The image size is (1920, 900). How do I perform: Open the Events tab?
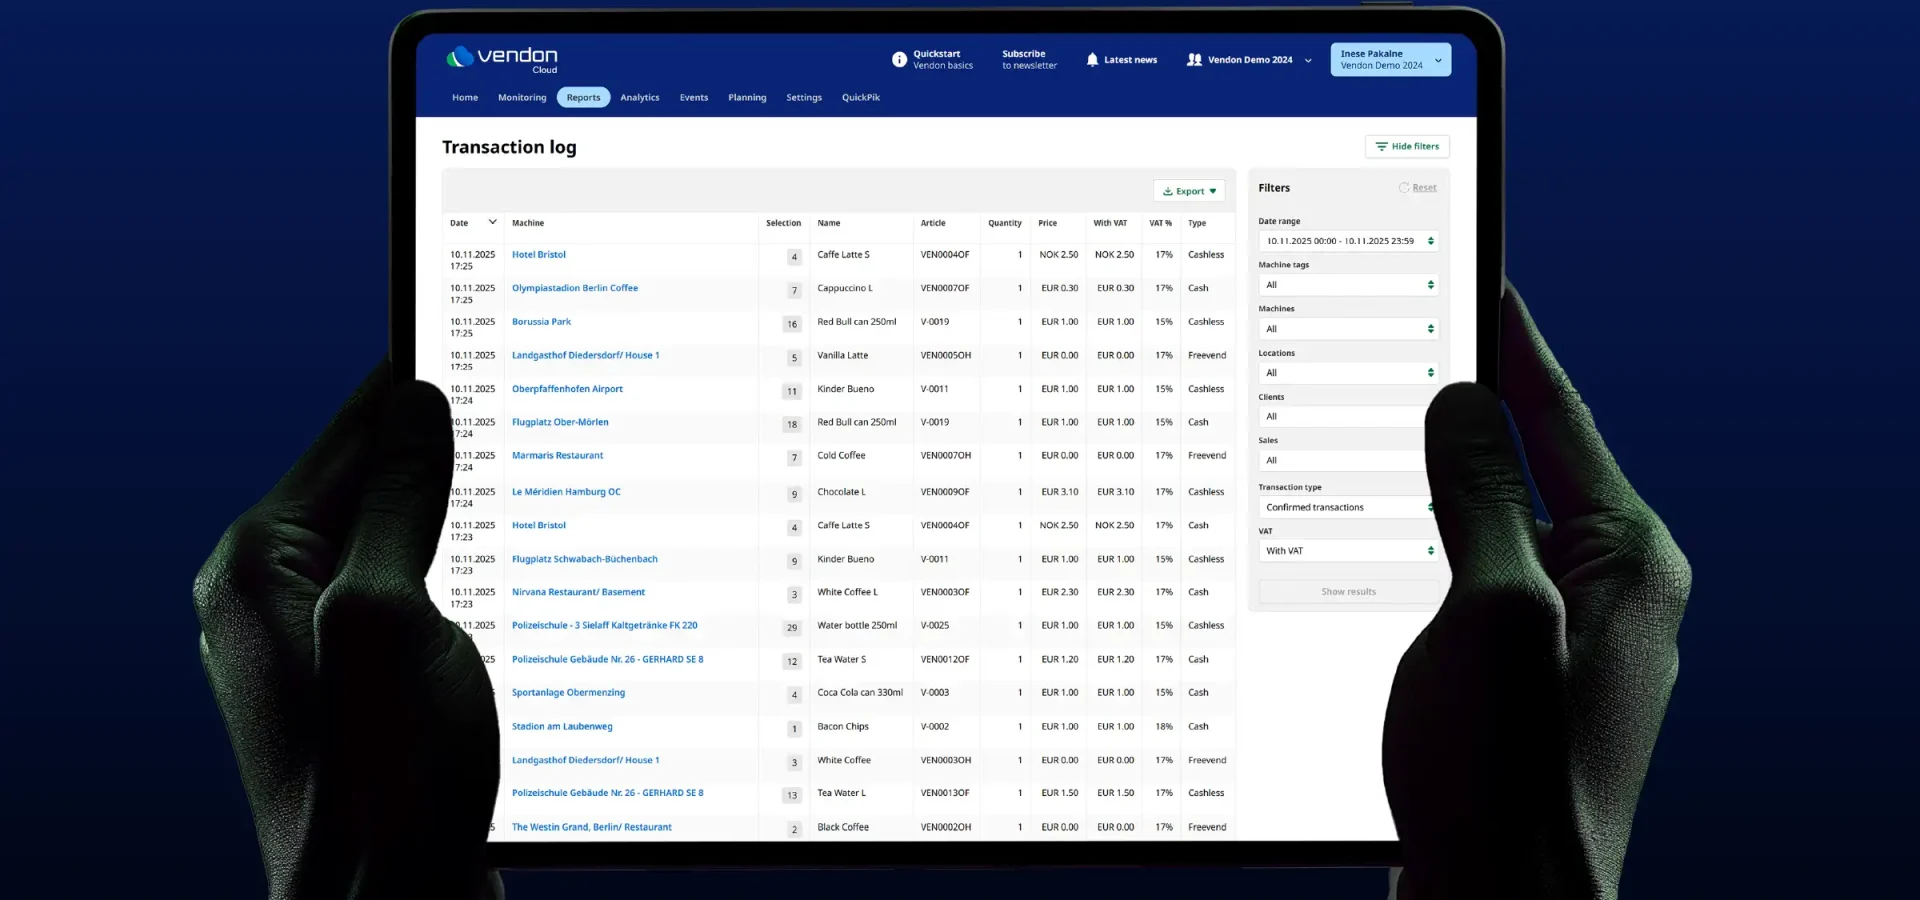694,98
